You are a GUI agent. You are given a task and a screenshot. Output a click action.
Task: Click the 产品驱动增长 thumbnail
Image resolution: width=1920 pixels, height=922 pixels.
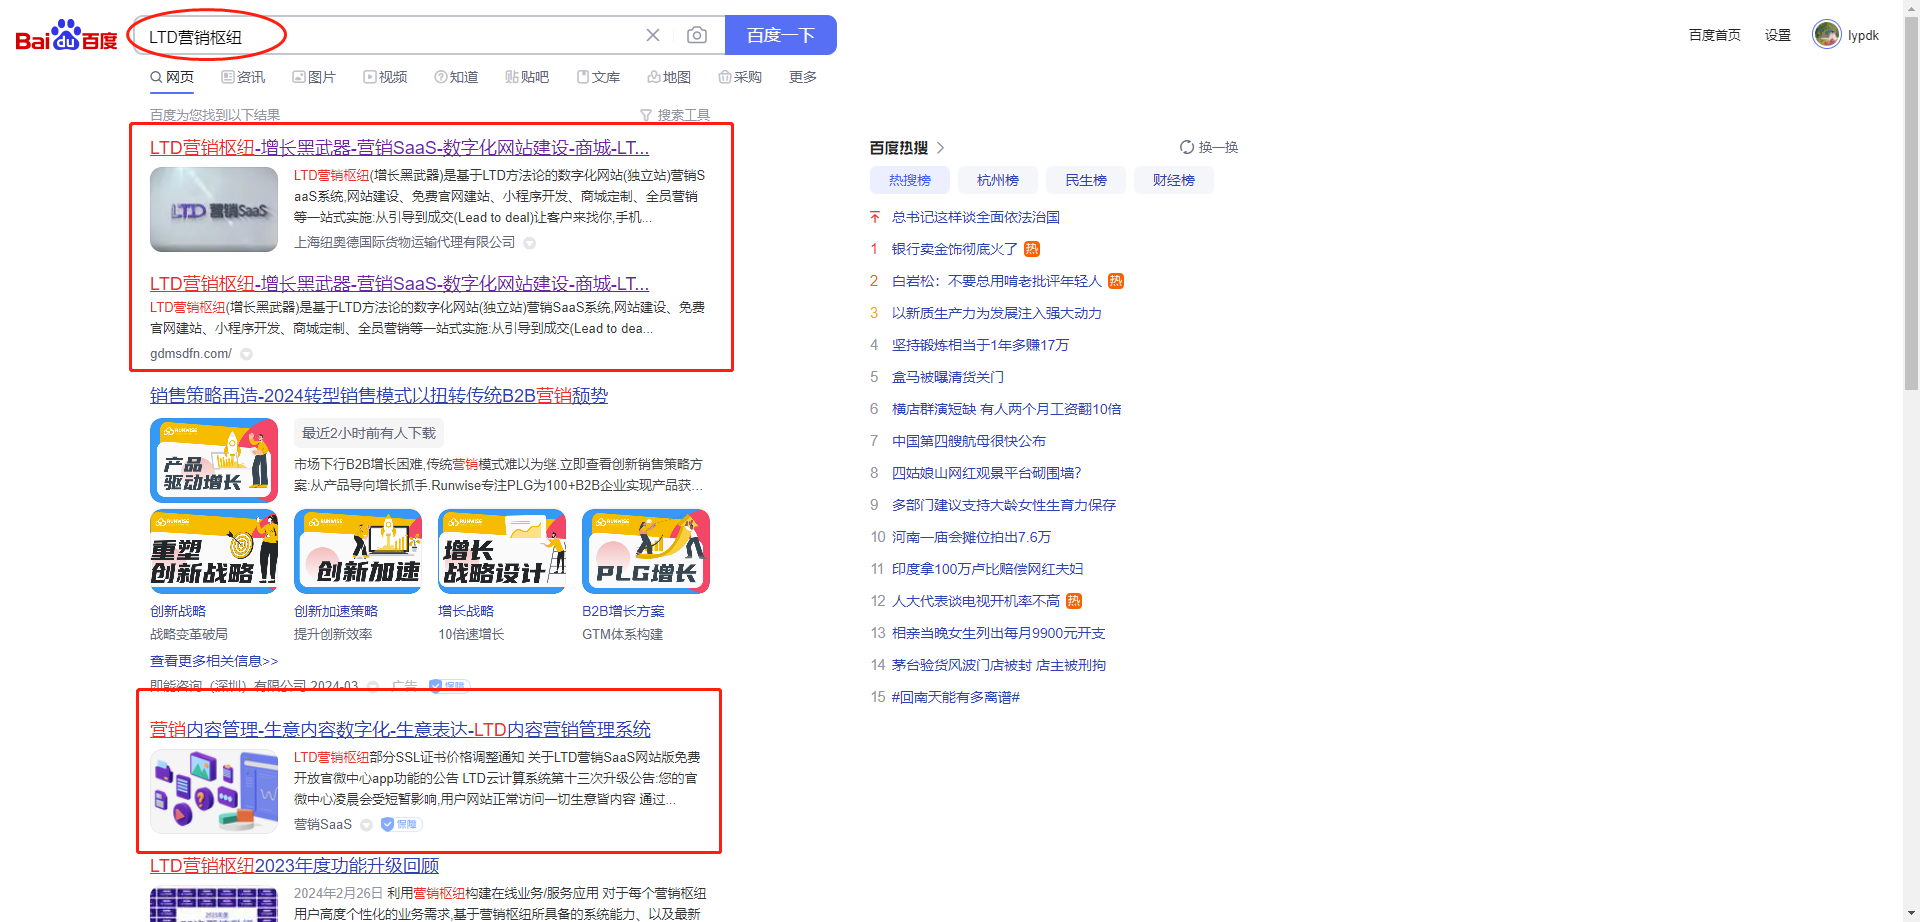coord(214,460)
